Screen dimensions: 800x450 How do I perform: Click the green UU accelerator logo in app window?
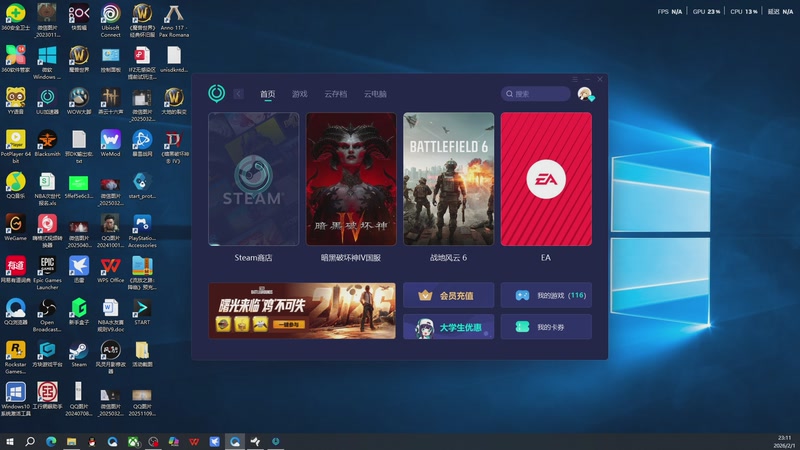pos(216,93)
